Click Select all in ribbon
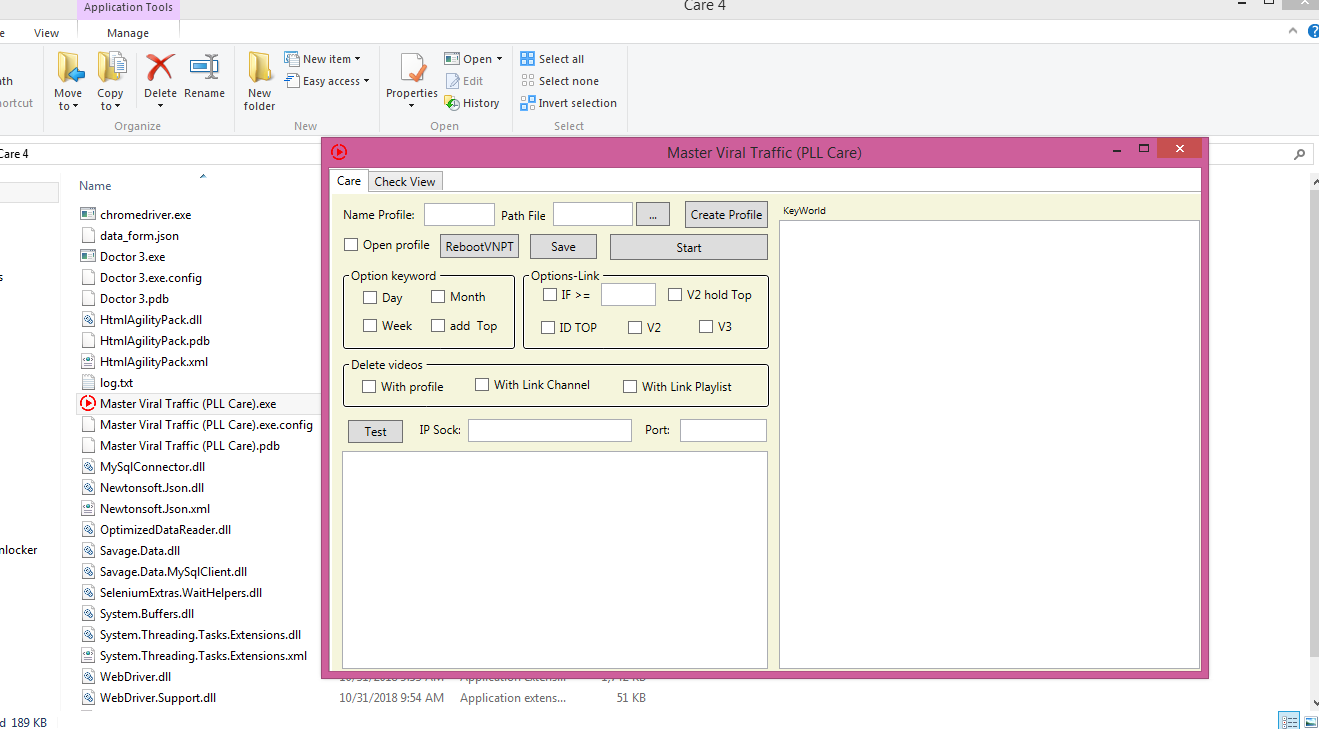Viewport: 1319px width, 729px height. click(x=552, y=59)
